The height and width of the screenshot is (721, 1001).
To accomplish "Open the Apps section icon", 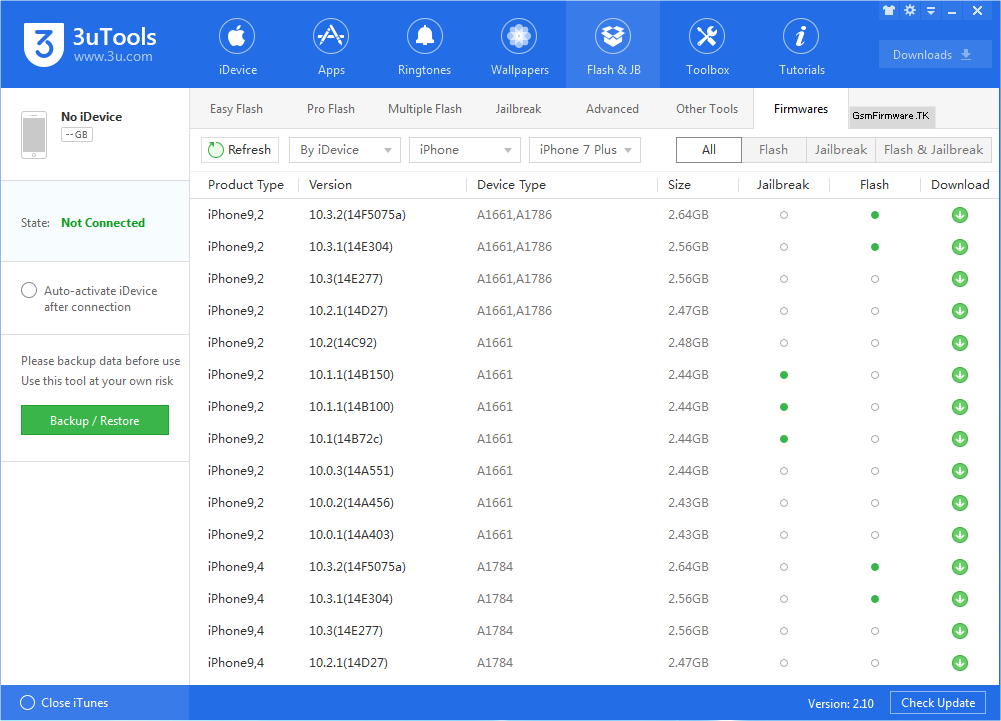I will click(331, 36).
